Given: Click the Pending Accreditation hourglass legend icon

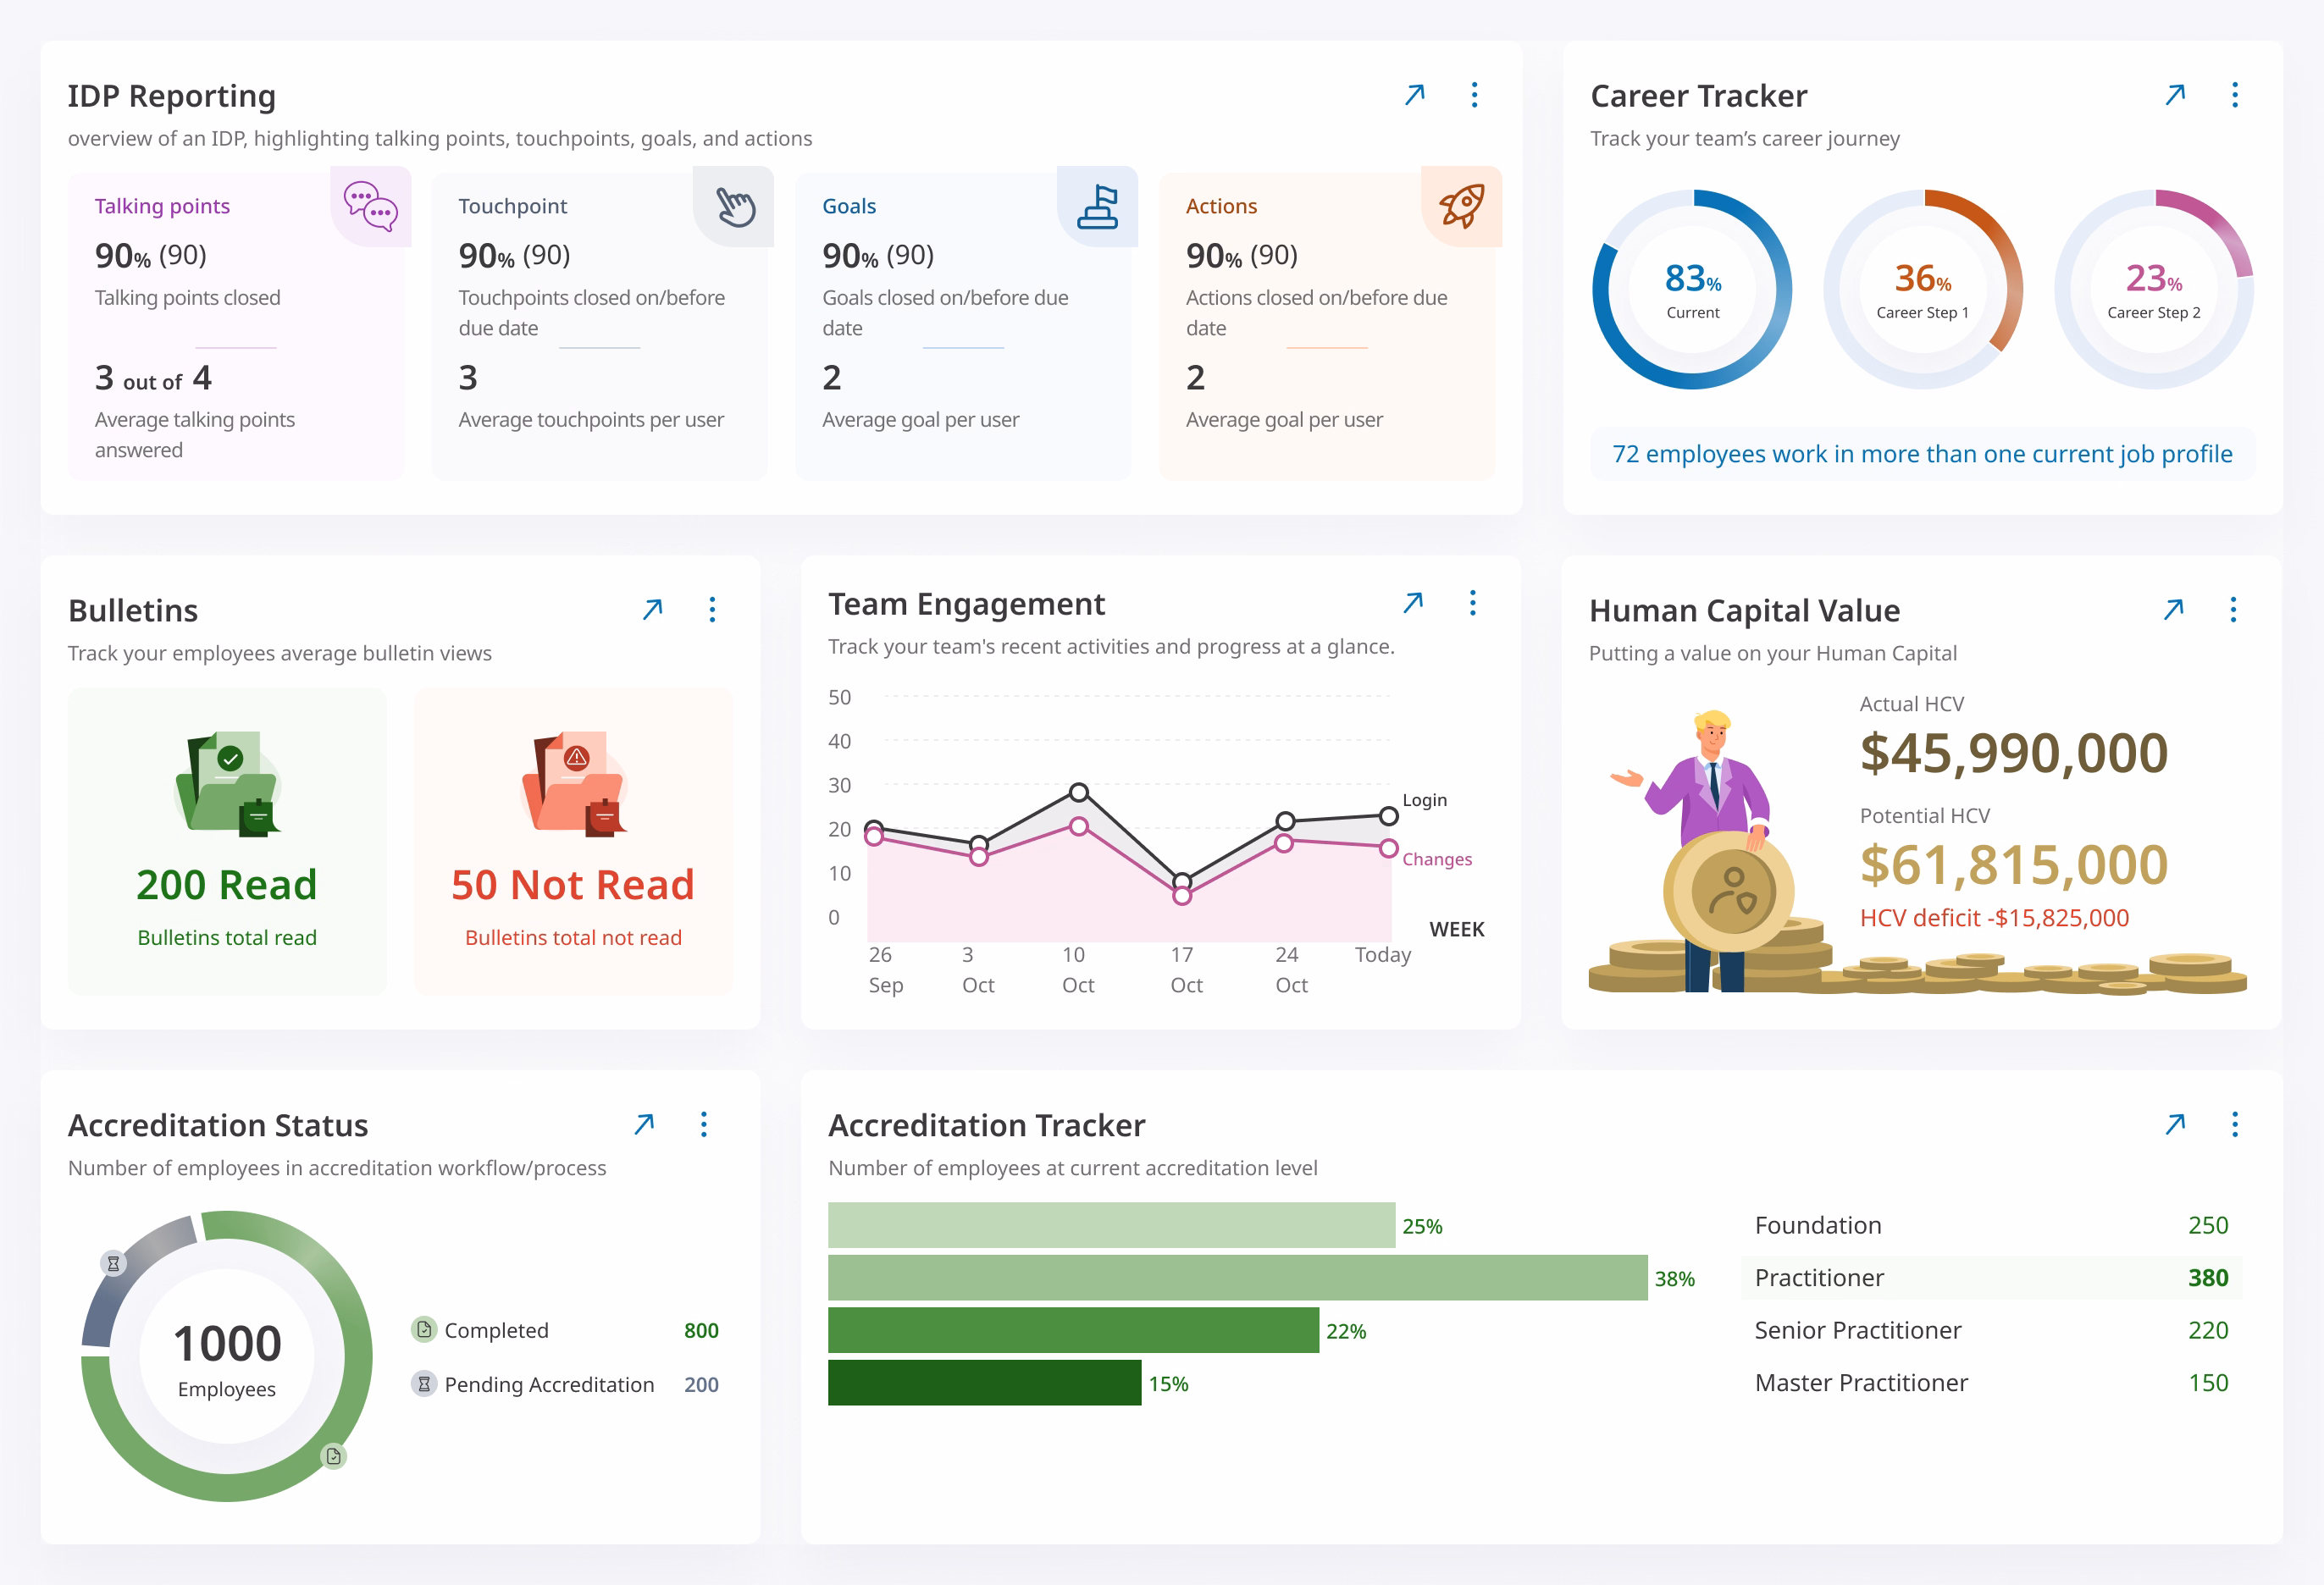Looking at the screenshot, I should point(424,1384).
